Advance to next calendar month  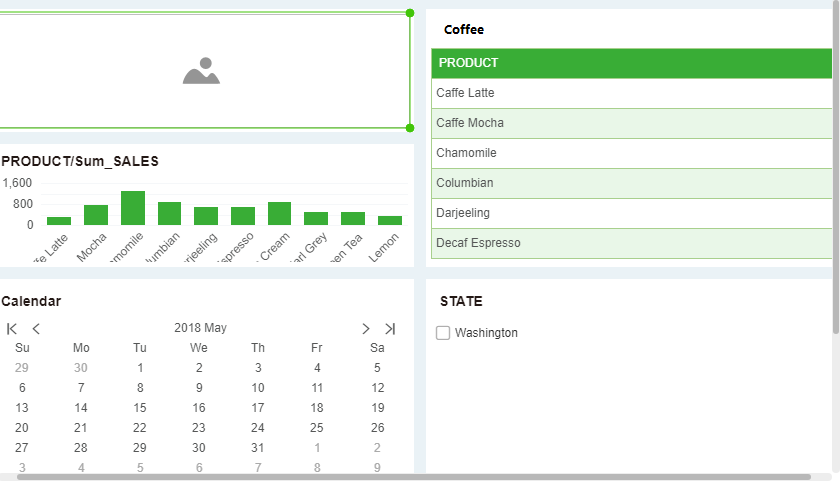coord(366,328)
